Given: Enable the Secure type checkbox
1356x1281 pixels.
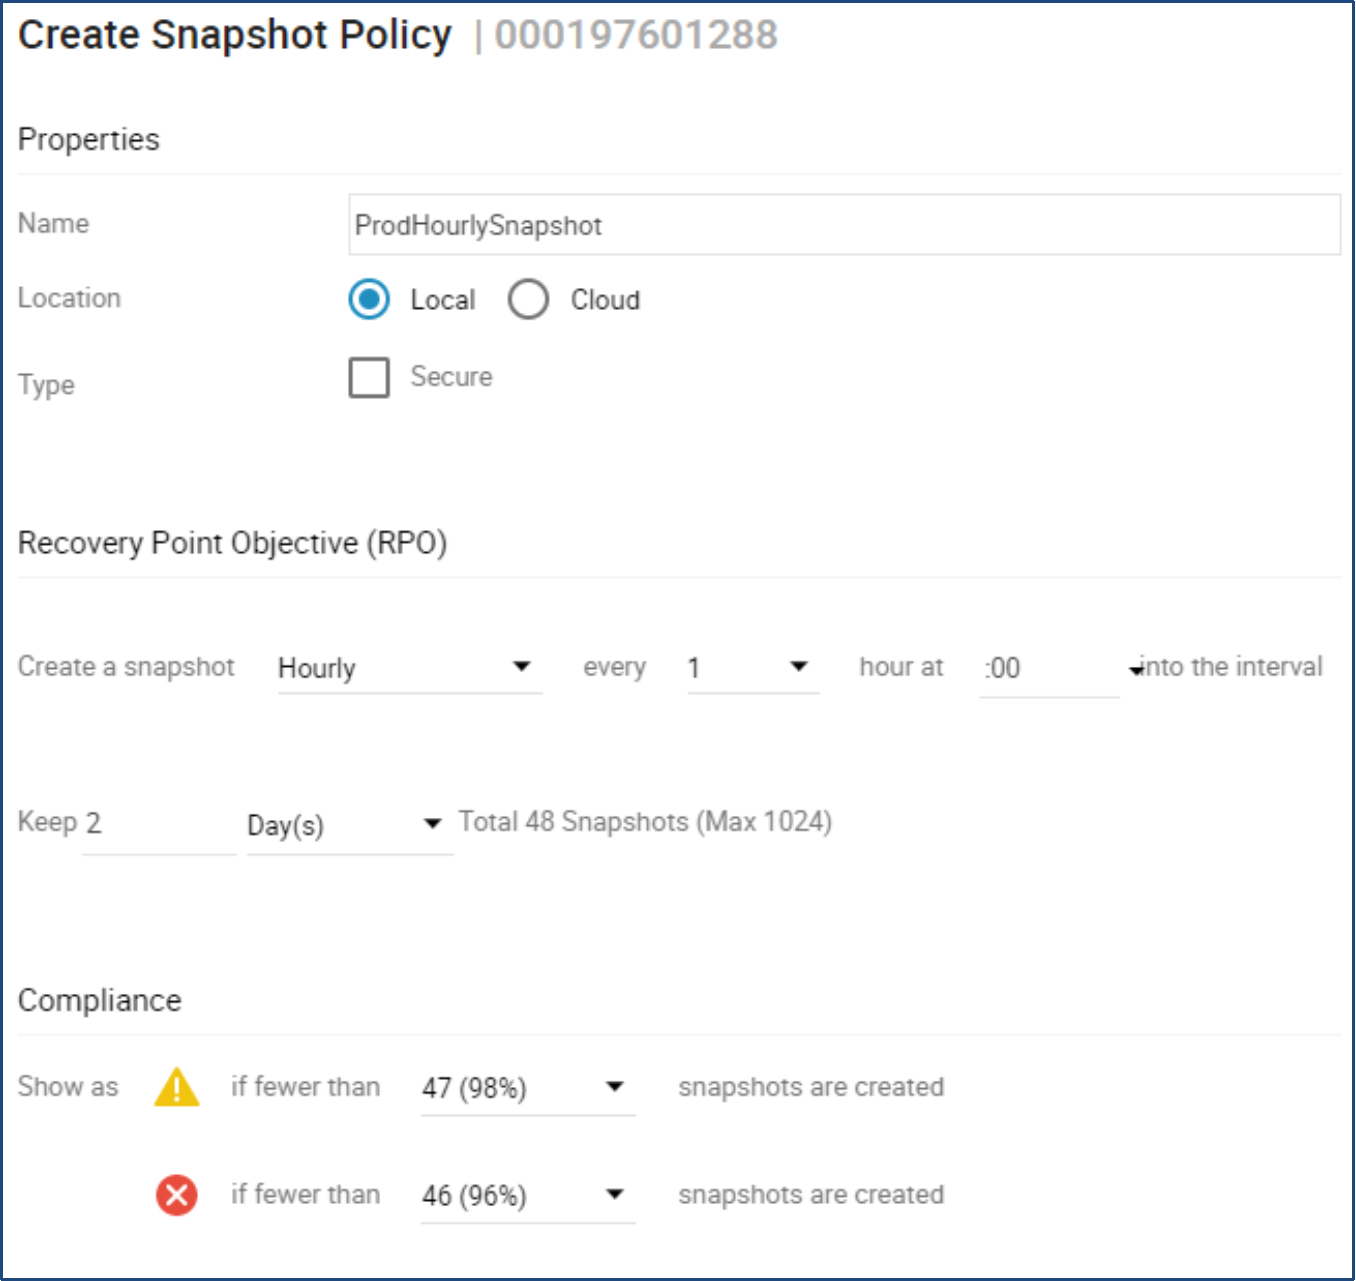Looking at the screenshot, I should (369, 377).
